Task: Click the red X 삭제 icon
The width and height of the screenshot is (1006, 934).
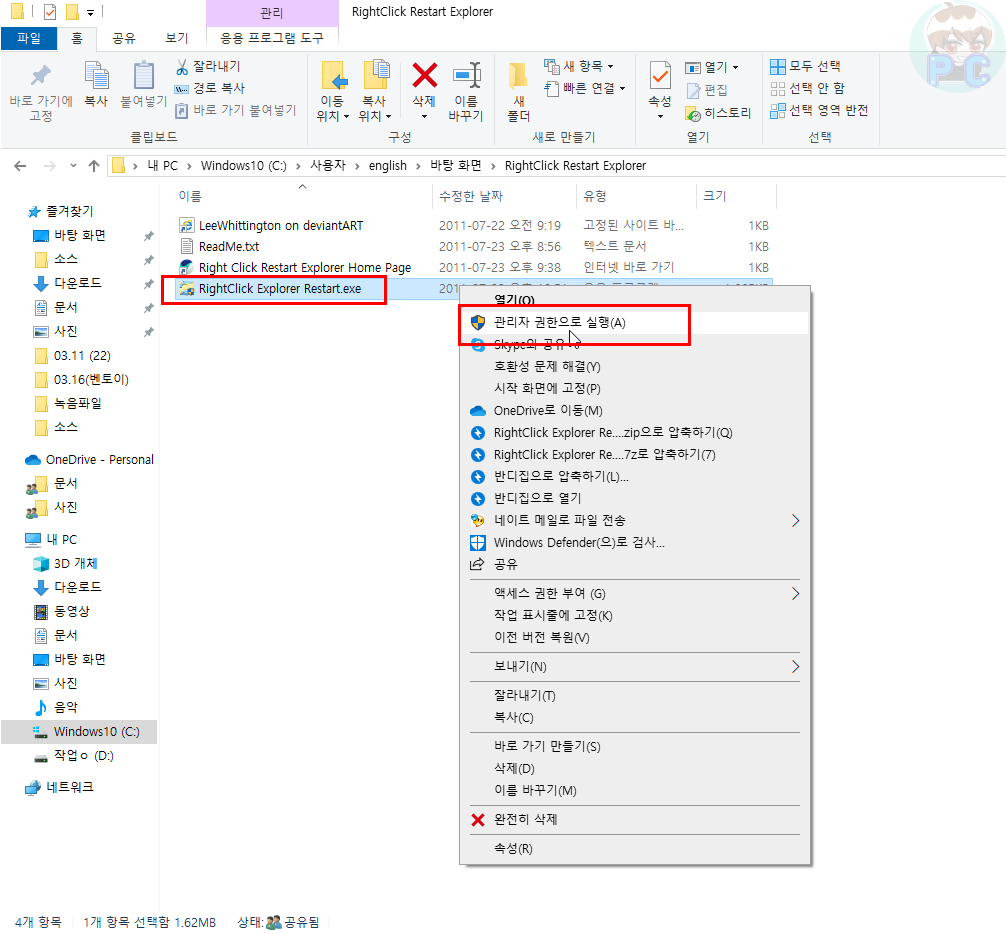Action: pyautogui.click(x=424, y=75)
